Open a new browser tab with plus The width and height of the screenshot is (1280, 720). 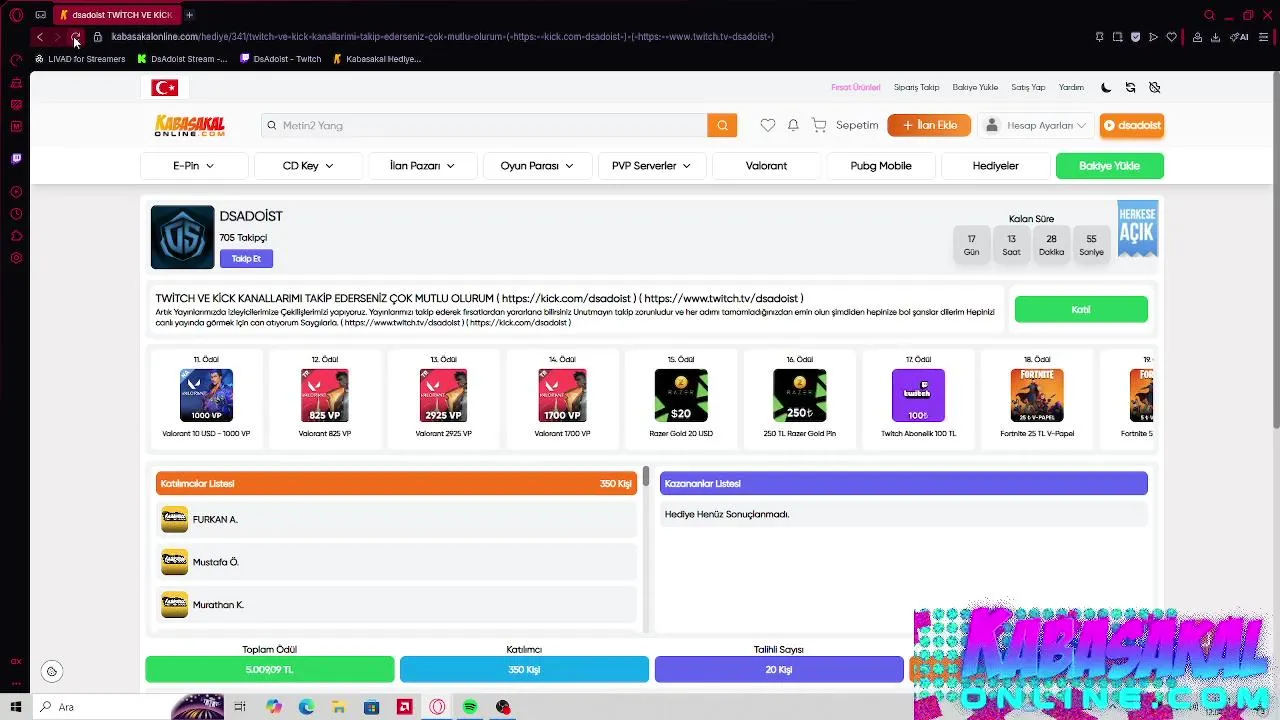(189, 15)
